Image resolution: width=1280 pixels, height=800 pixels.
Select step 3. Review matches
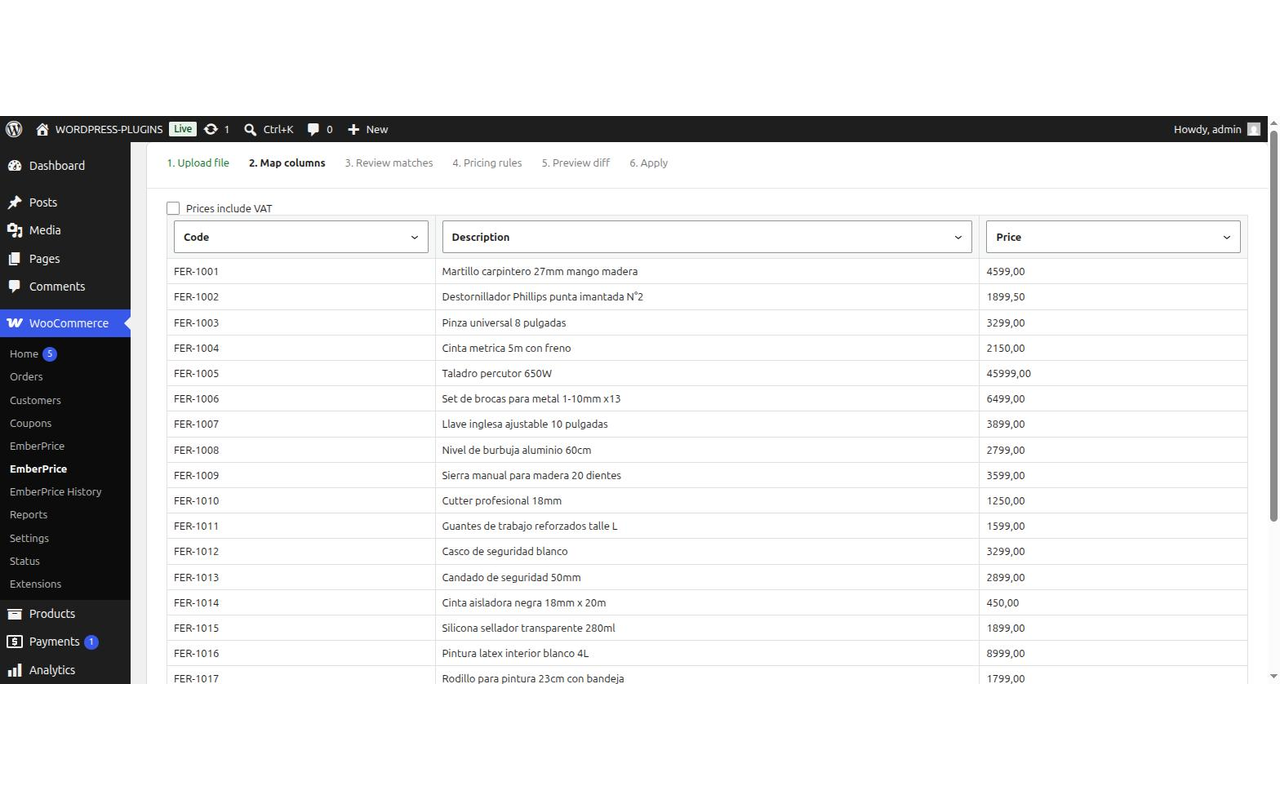[x=389, y=163]
